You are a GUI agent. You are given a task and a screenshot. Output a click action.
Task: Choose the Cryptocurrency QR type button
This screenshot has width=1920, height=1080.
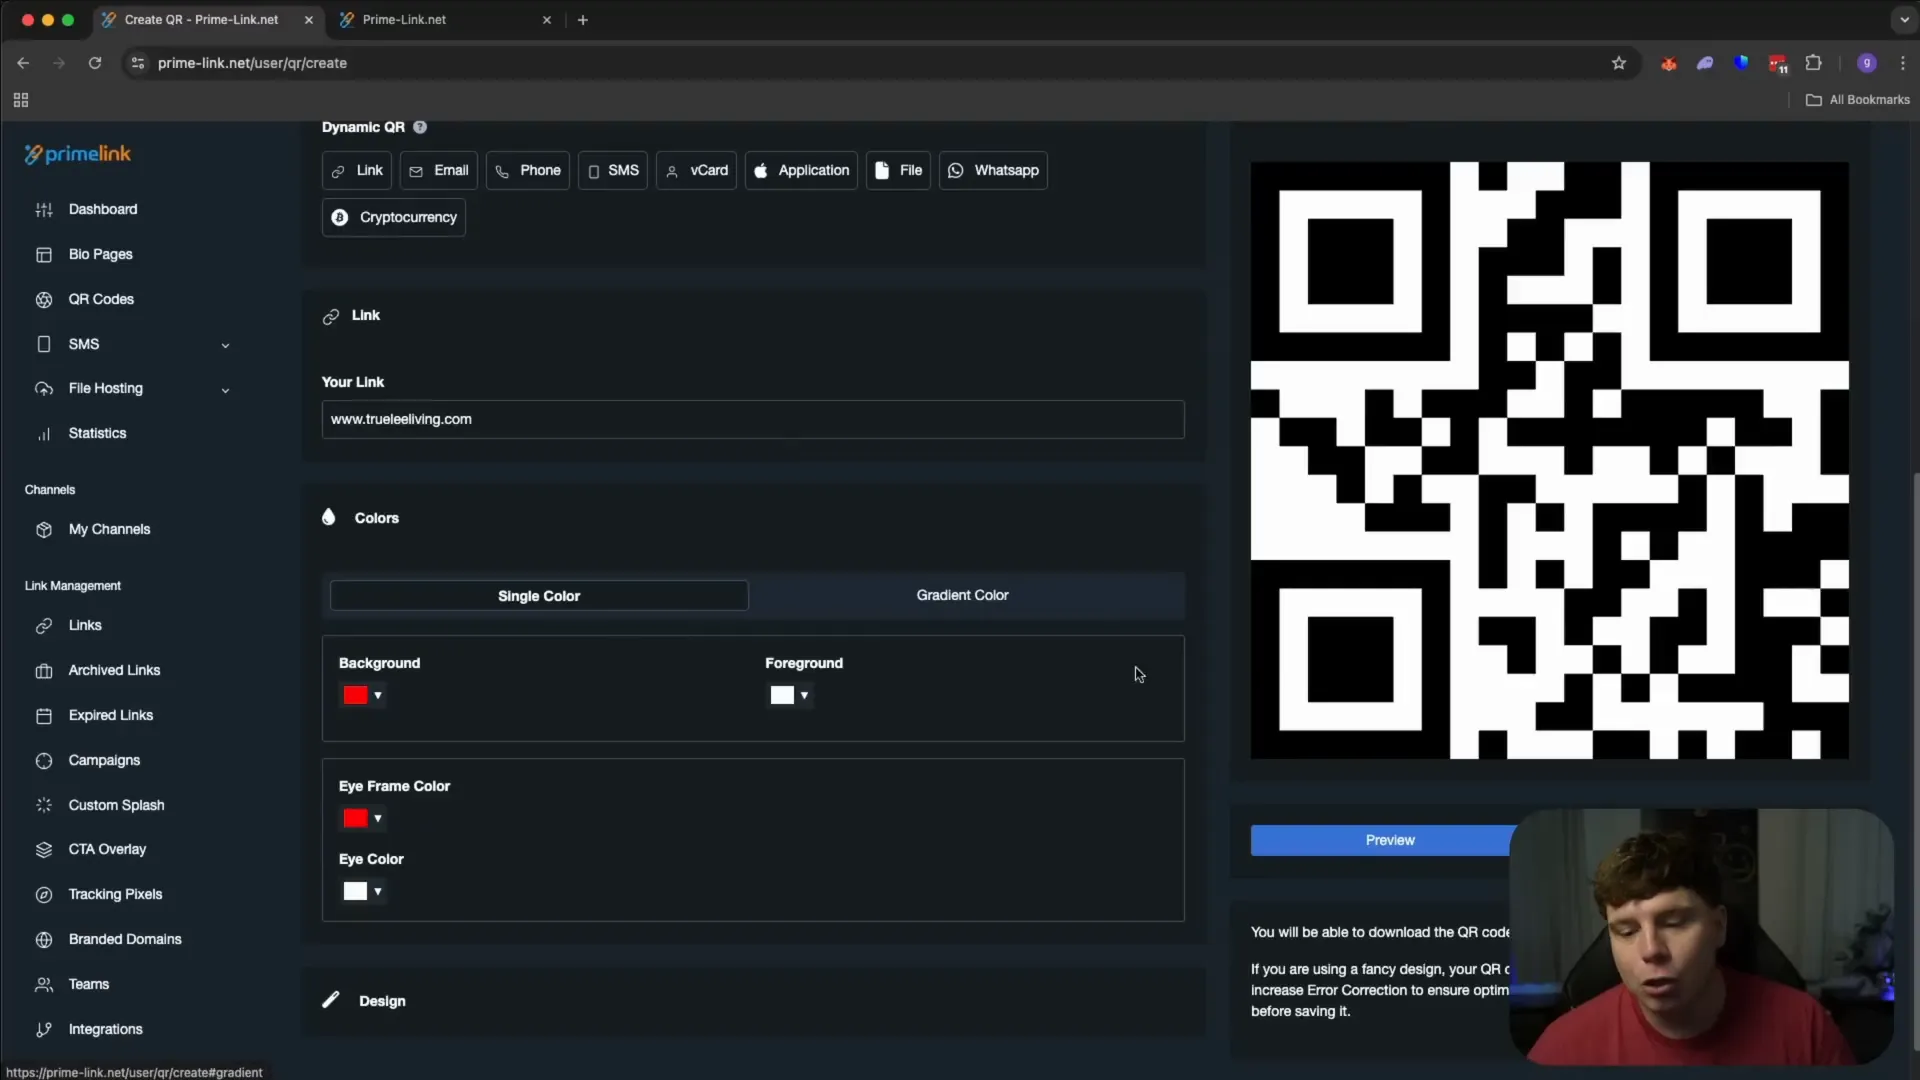(x=394, y=218)
